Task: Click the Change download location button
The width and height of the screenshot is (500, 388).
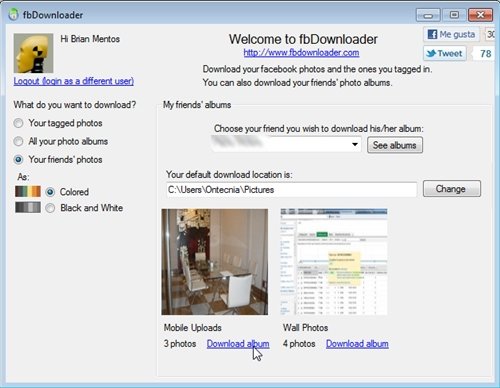Action: pyautogui.click(x=452, y=189)
